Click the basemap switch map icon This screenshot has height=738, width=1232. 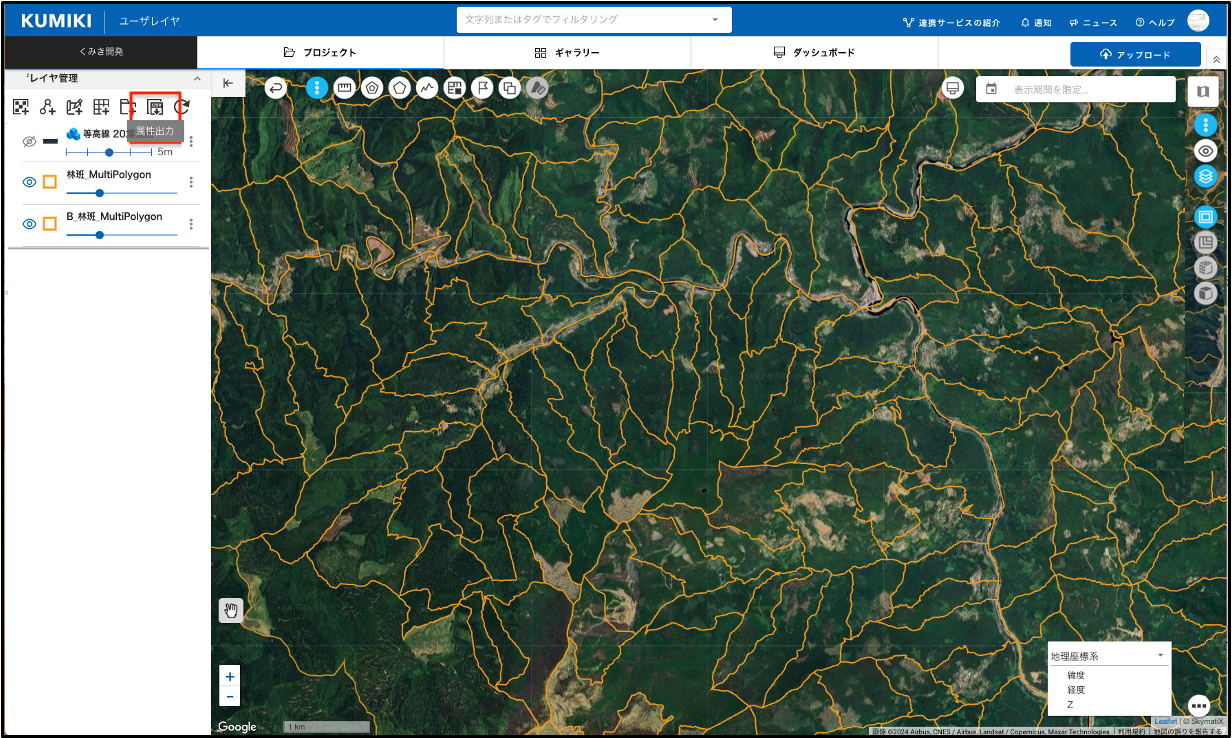tap(1203, 91)
